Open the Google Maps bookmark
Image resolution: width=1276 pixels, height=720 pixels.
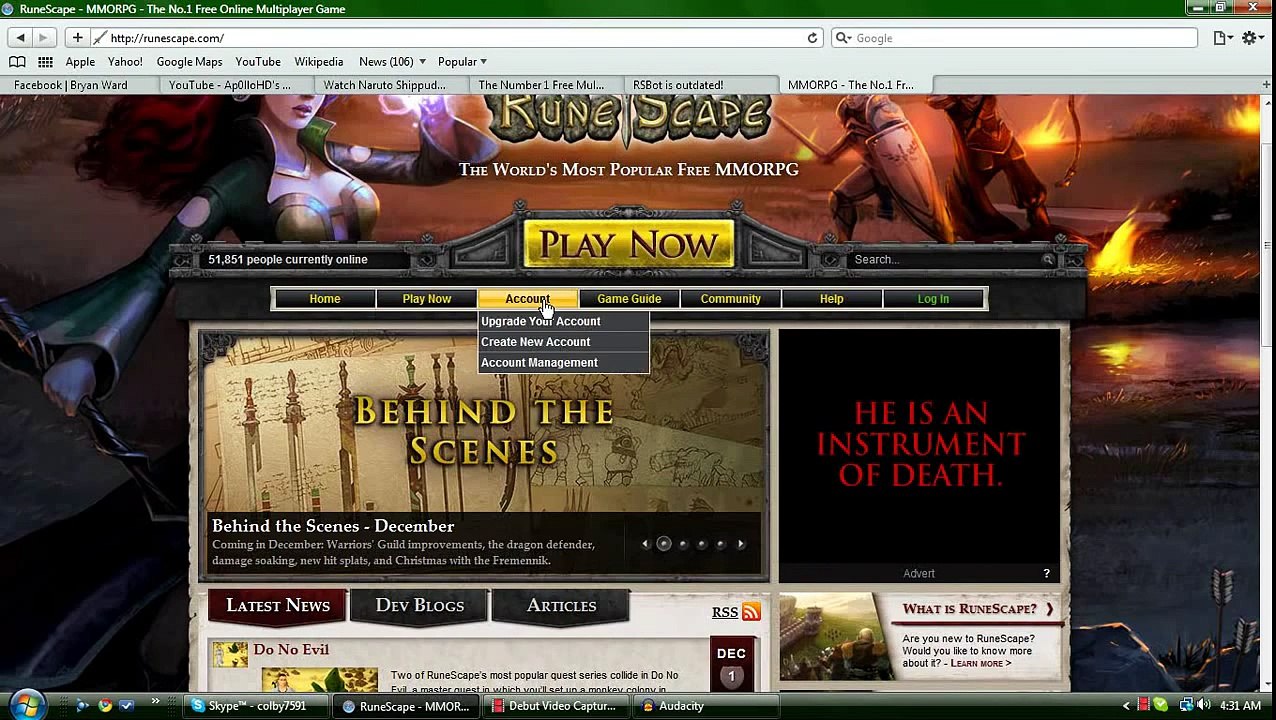(x=189, y=62)
